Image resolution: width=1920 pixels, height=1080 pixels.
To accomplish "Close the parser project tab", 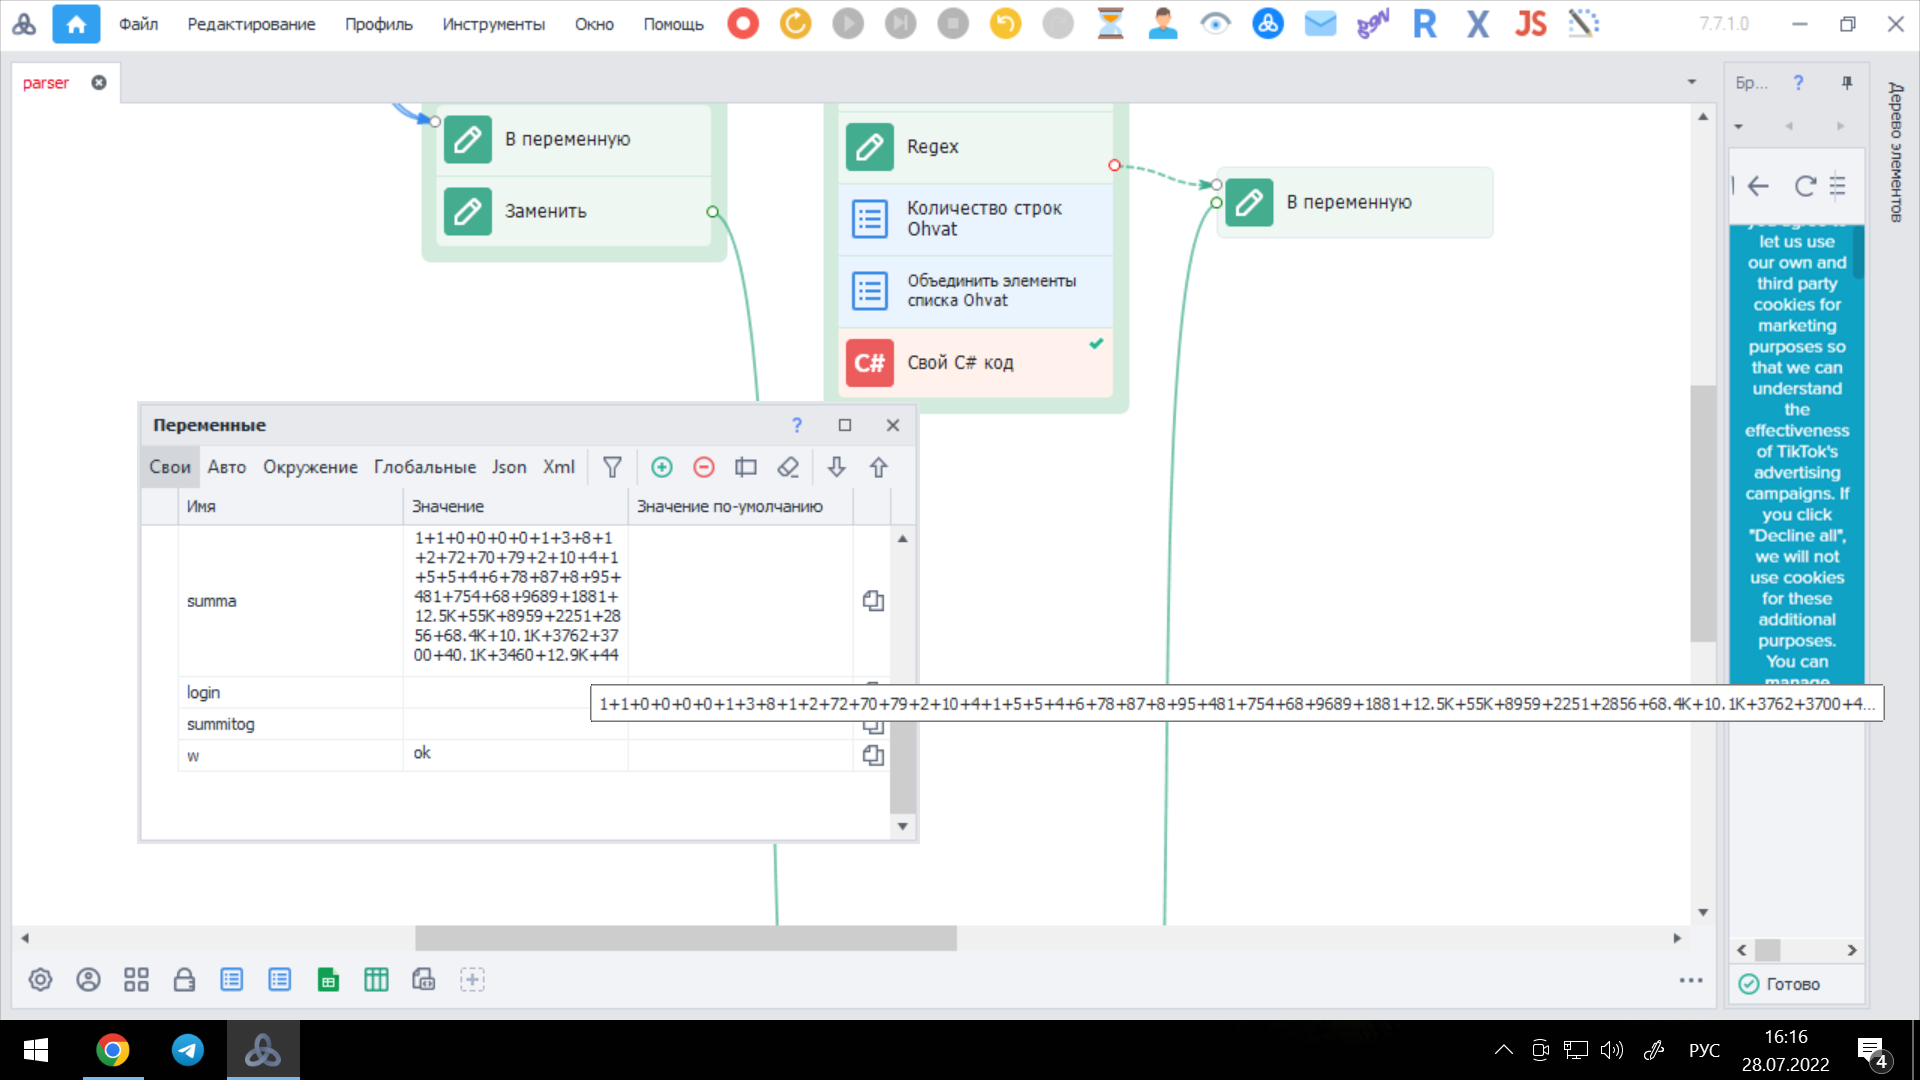I will click(99, 83).
